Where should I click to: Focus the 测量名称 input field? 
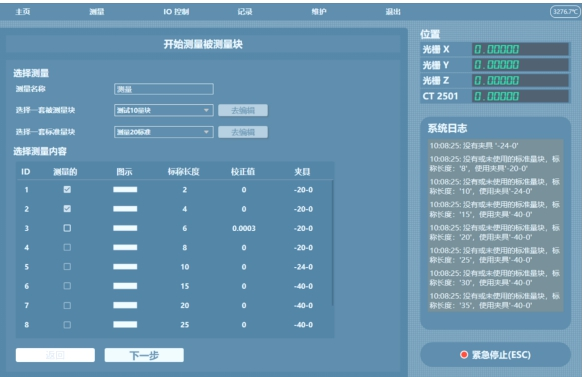click(164, 89)
